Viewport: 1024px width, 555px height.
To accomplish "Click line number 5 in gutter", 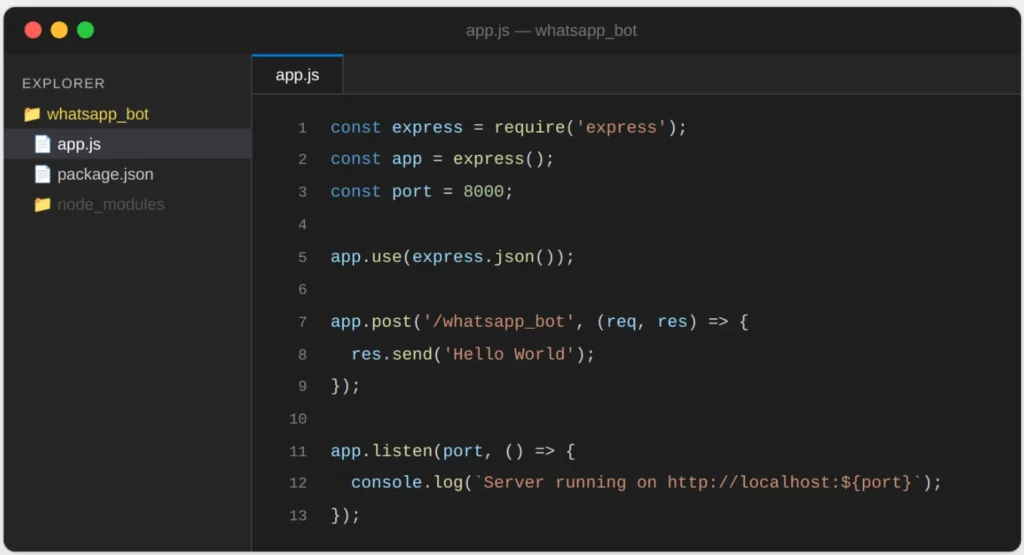I will point(302,257).
